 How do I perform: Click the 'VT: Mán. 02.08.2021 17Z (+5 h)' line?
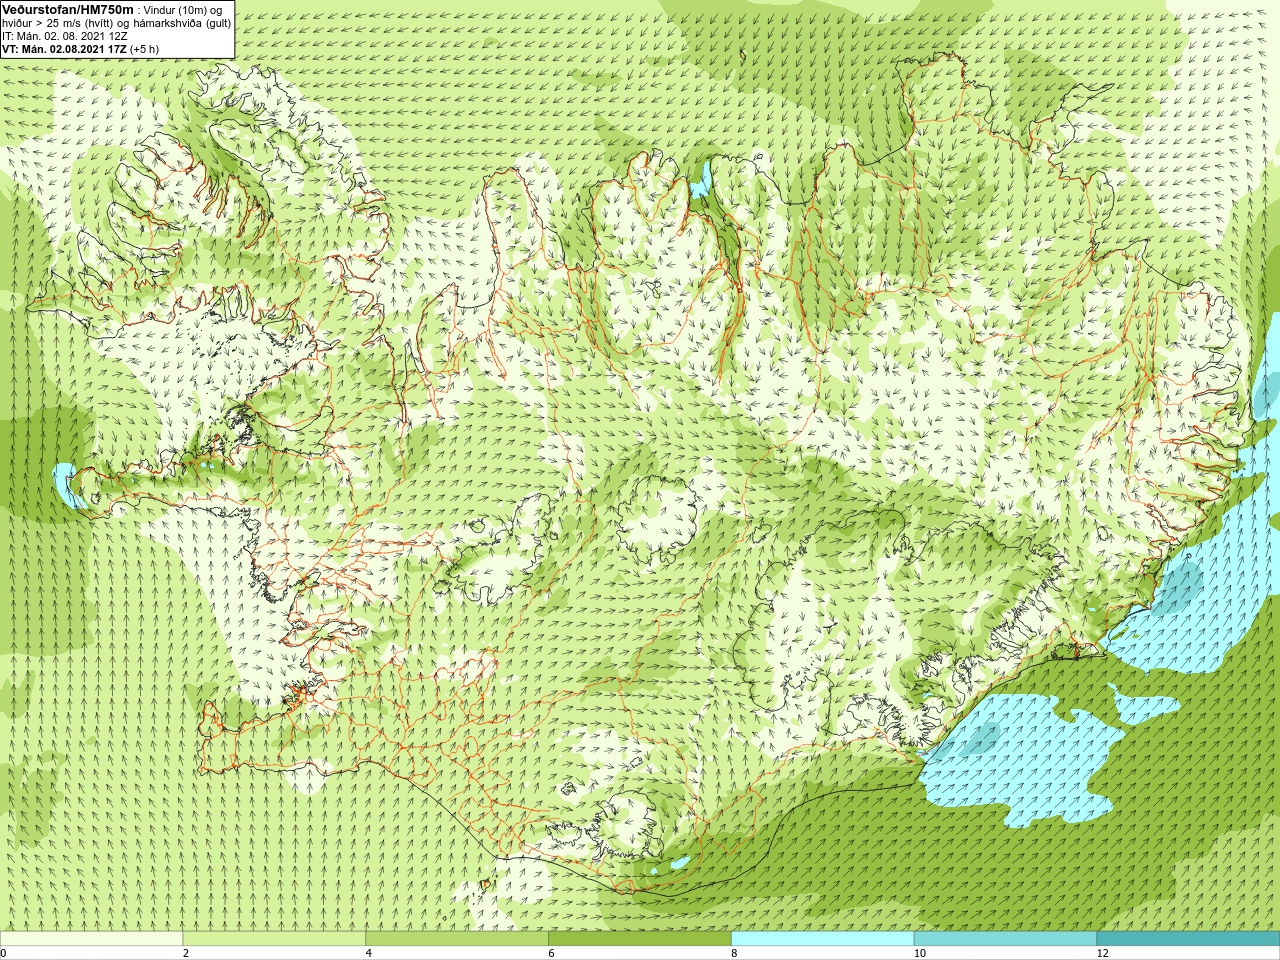(x=80, y=49)
